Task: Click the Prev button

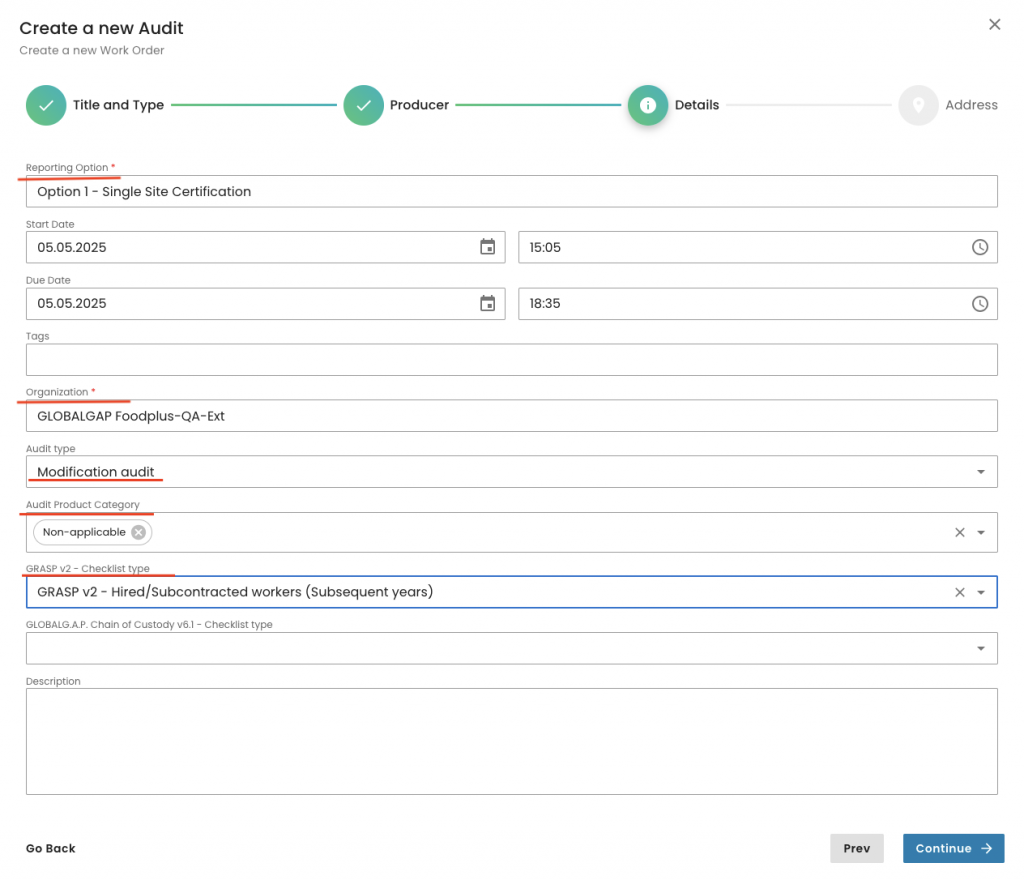Action: (x=856, y=848)
